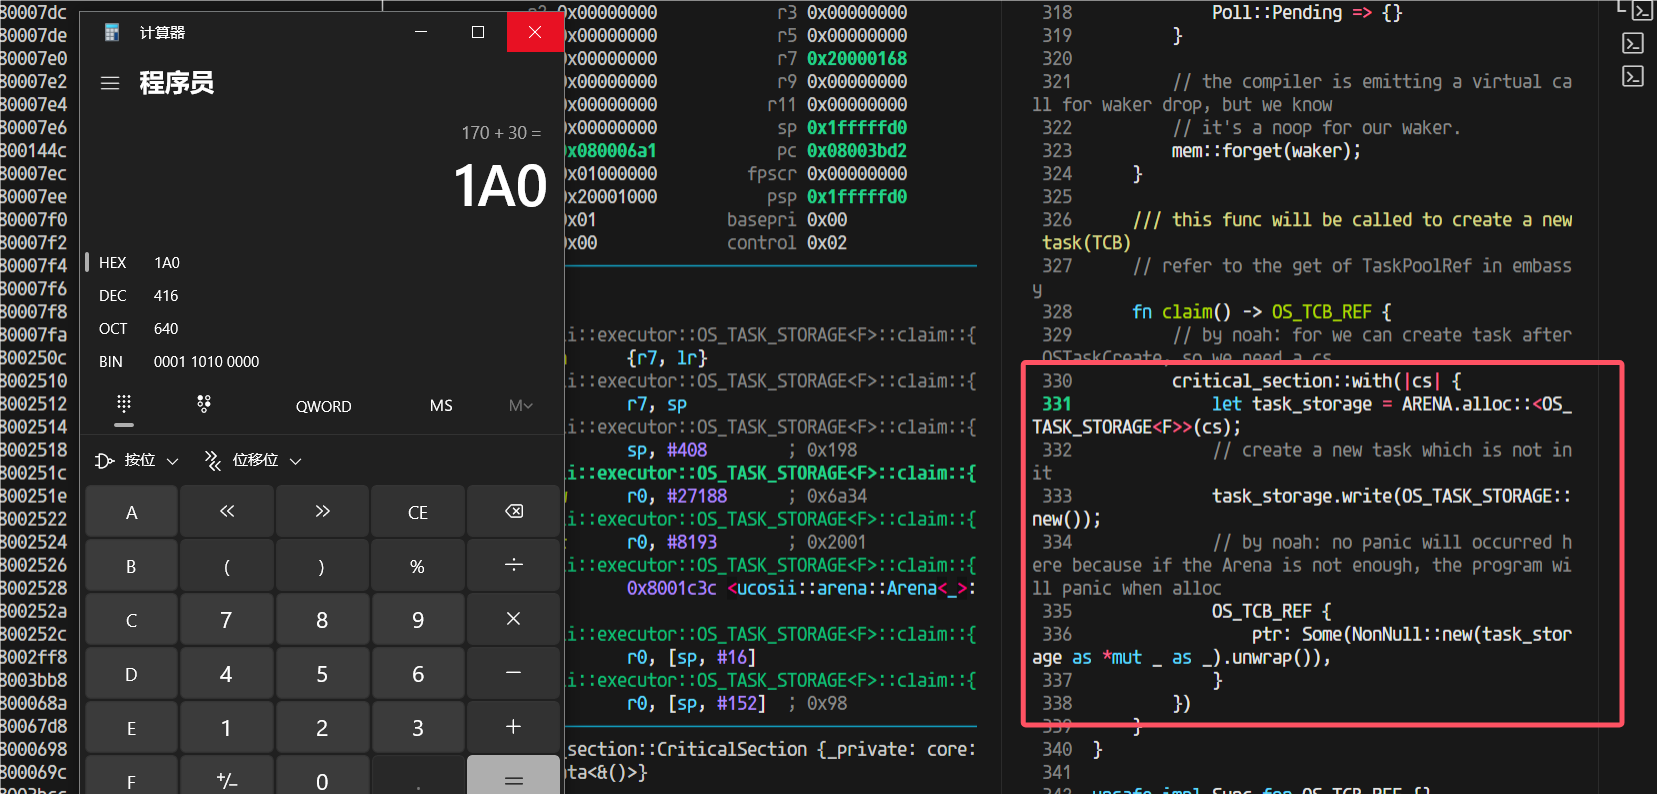This screenshot has width=1657, height=794.
Task: Click the hex digit D key
Action: [x=131, y=674]
